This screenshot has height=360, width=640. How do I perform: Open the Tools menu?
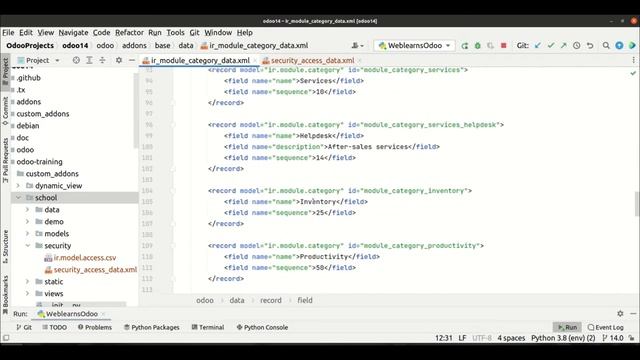pyautogui.click(x=175, y=33)
